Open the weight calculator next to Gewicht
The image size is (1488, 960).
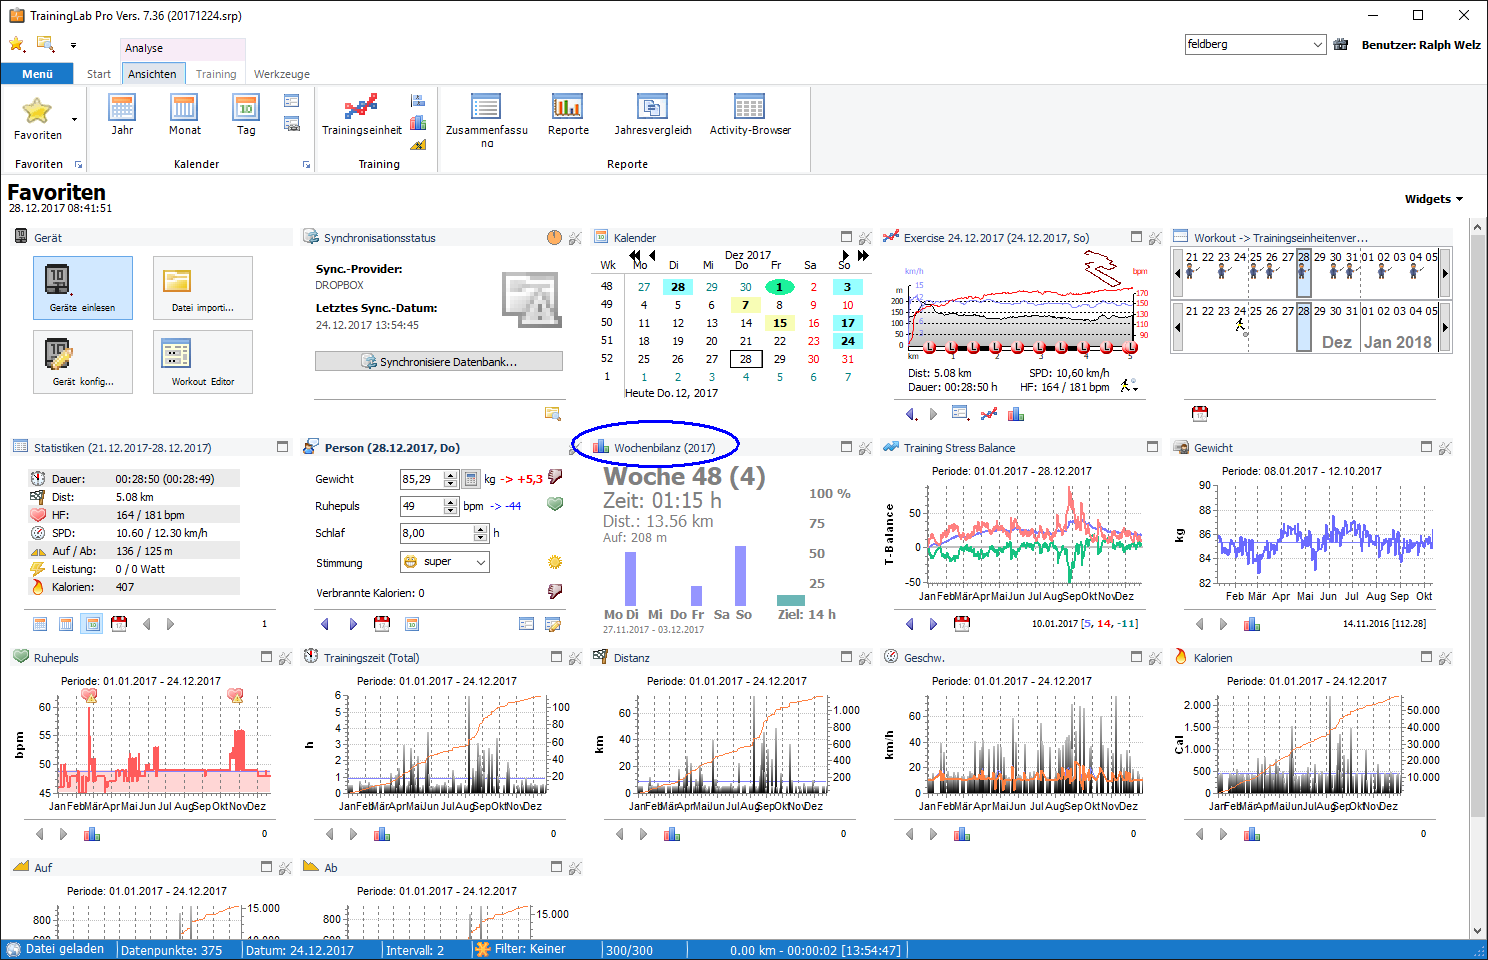(x=471, y=479)
